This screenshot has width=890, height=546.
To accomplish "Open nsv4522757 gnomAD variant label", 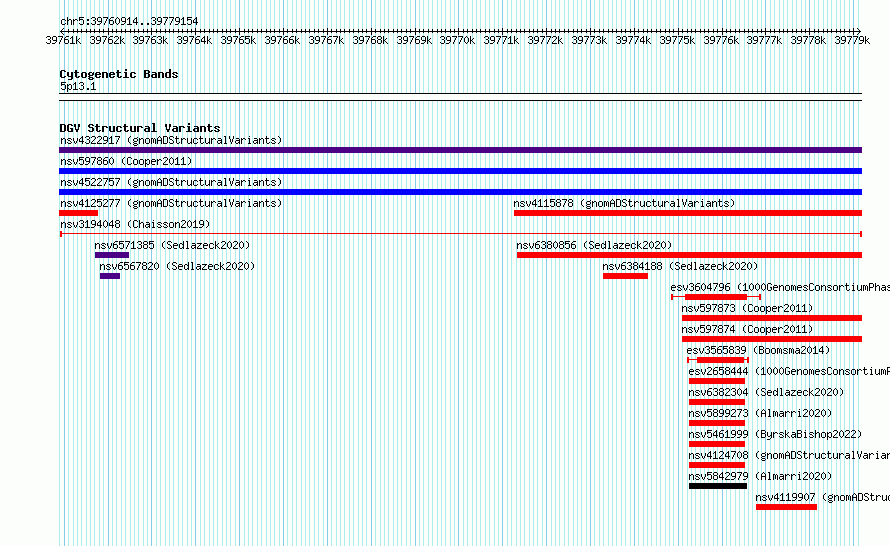I will (171, 182).
